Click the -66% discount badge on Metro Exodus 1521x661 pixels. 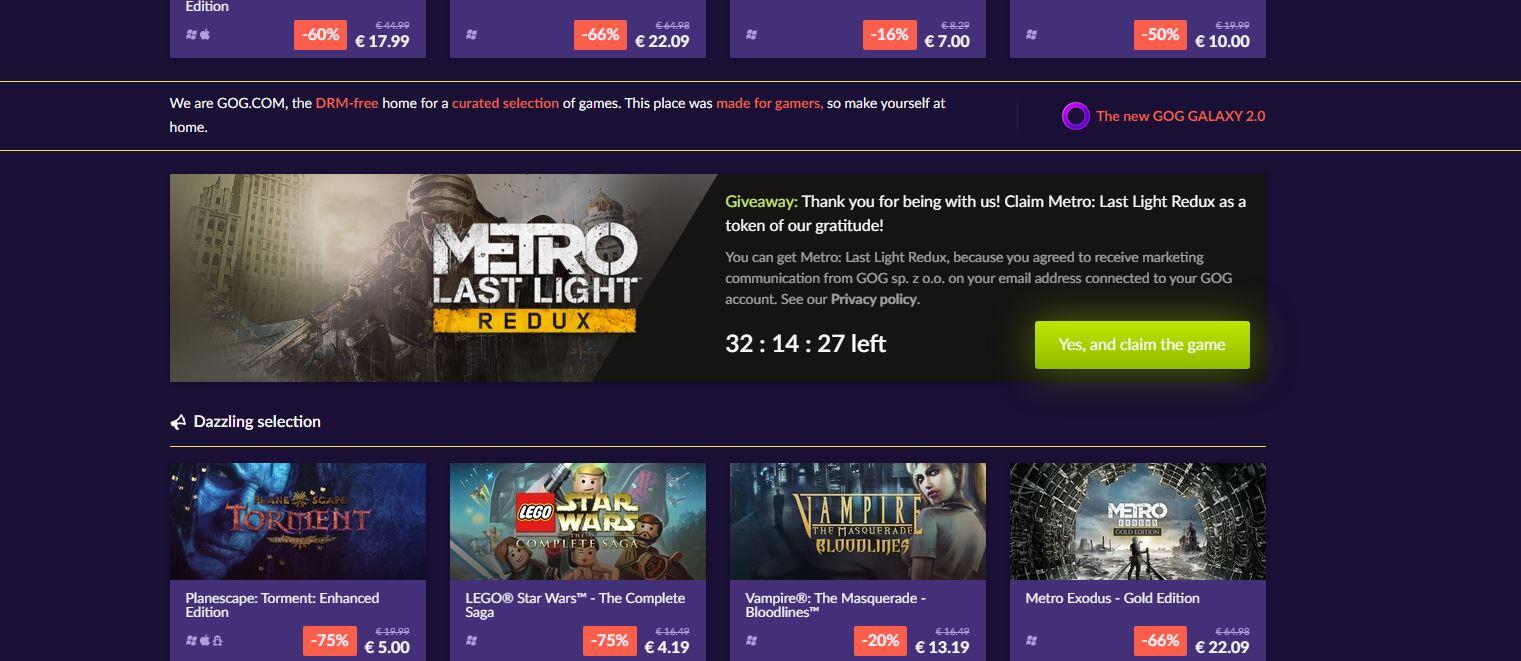coord(1160,640)
